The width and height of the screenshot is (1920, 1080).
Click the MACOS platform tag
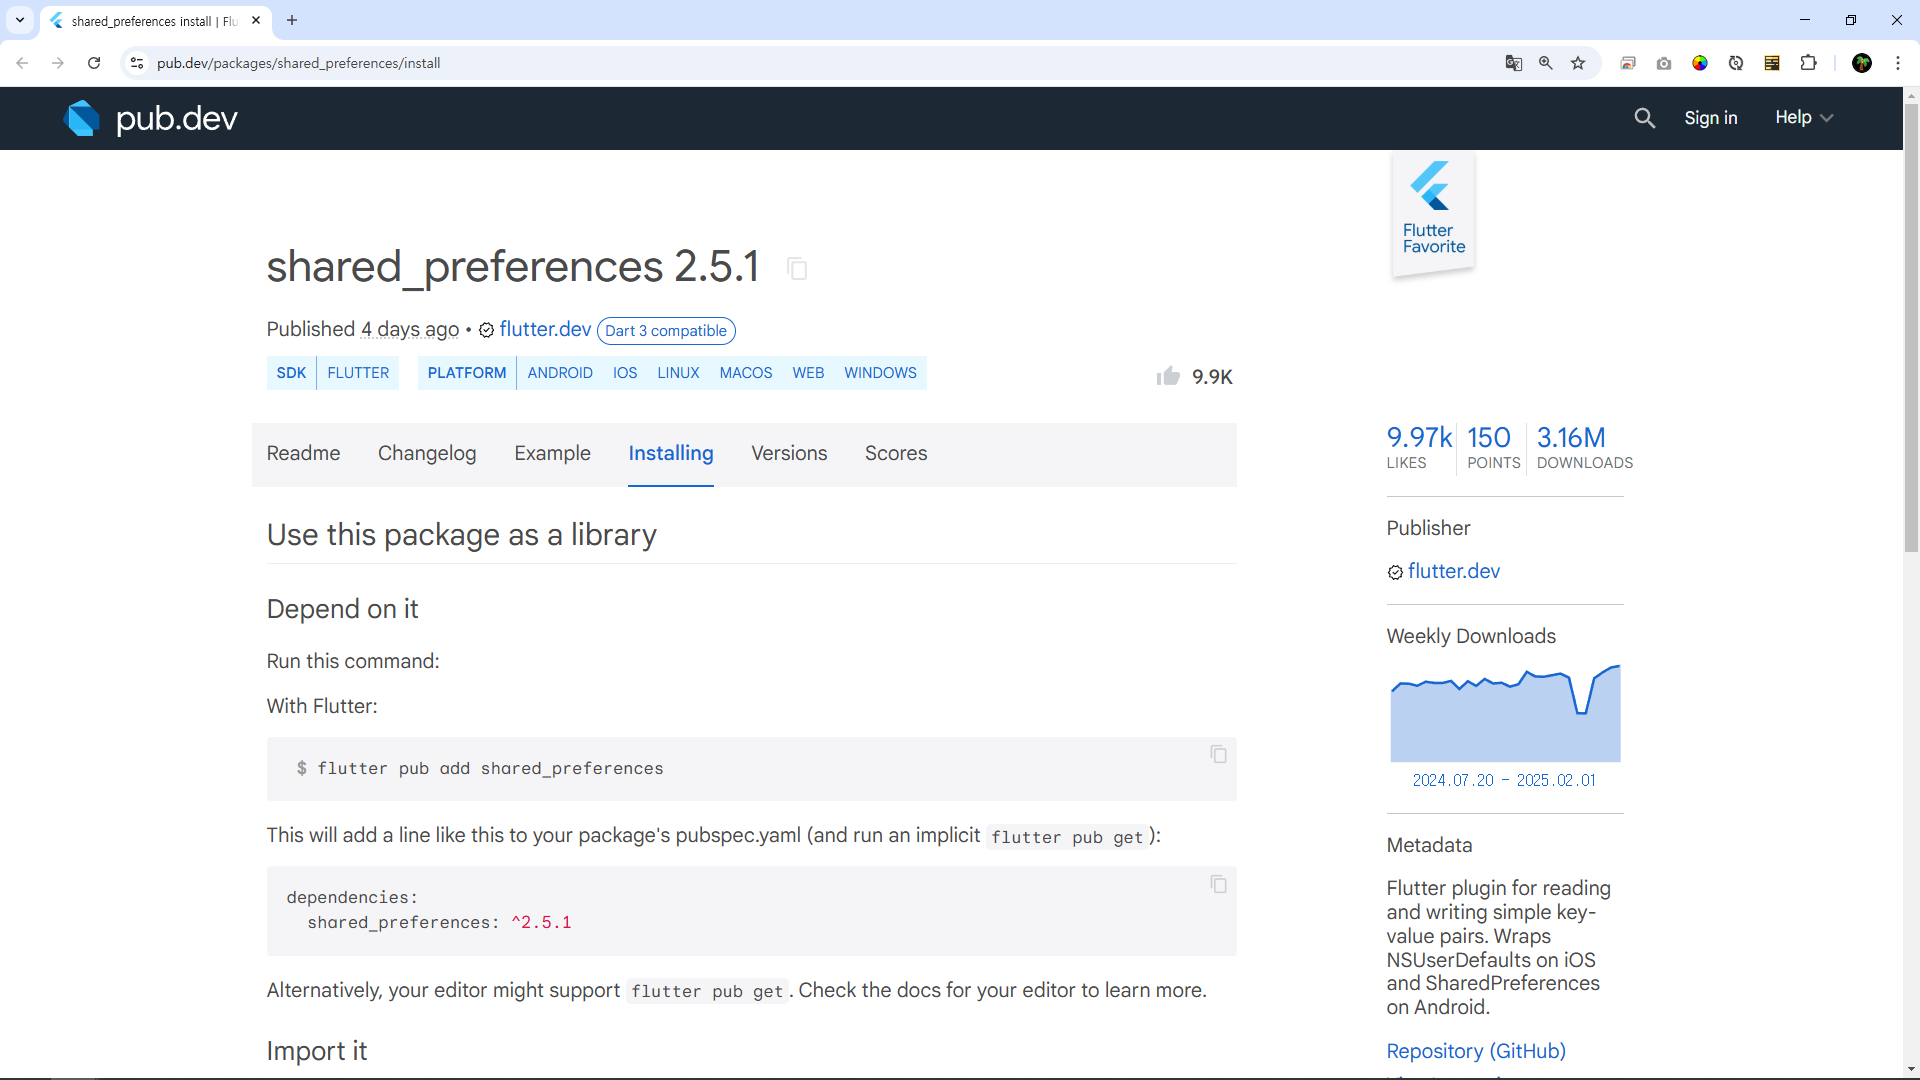746,373
